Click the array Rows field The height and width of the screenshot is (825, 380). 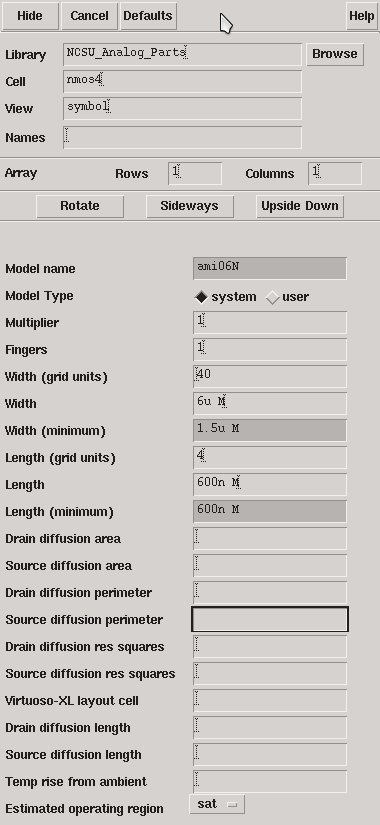pos(195,174)
